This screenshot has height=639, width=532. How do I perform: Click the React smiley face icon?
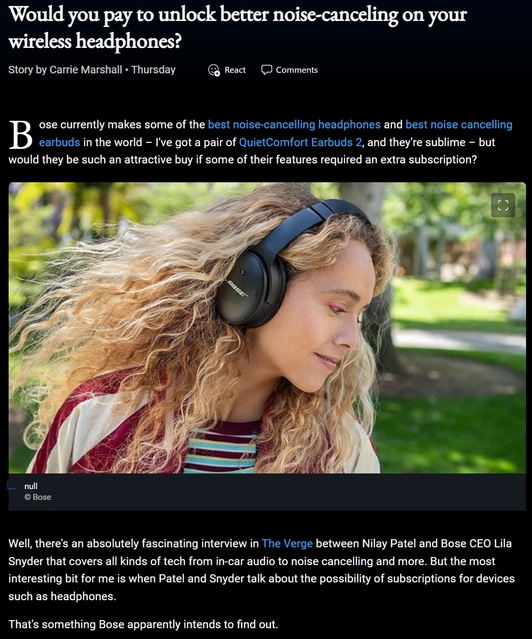coord(214,70)
